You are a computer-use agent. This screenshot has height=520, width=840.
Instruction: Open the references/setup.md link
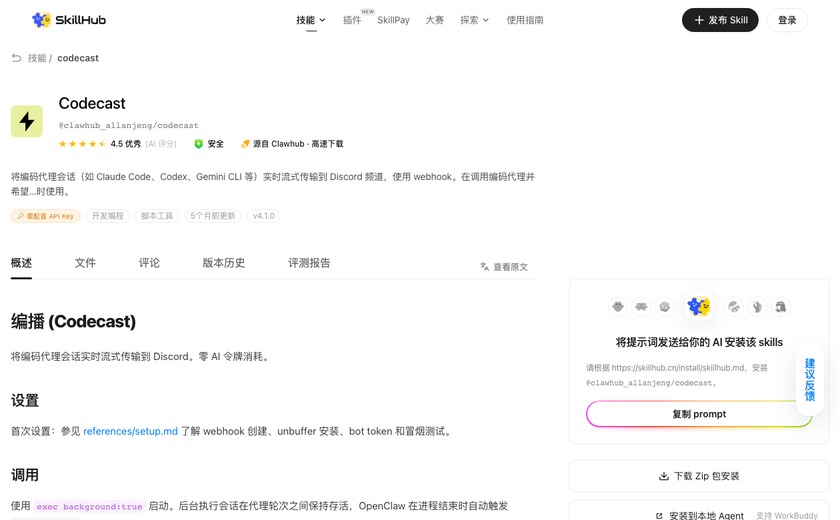[x=130, y=431]
